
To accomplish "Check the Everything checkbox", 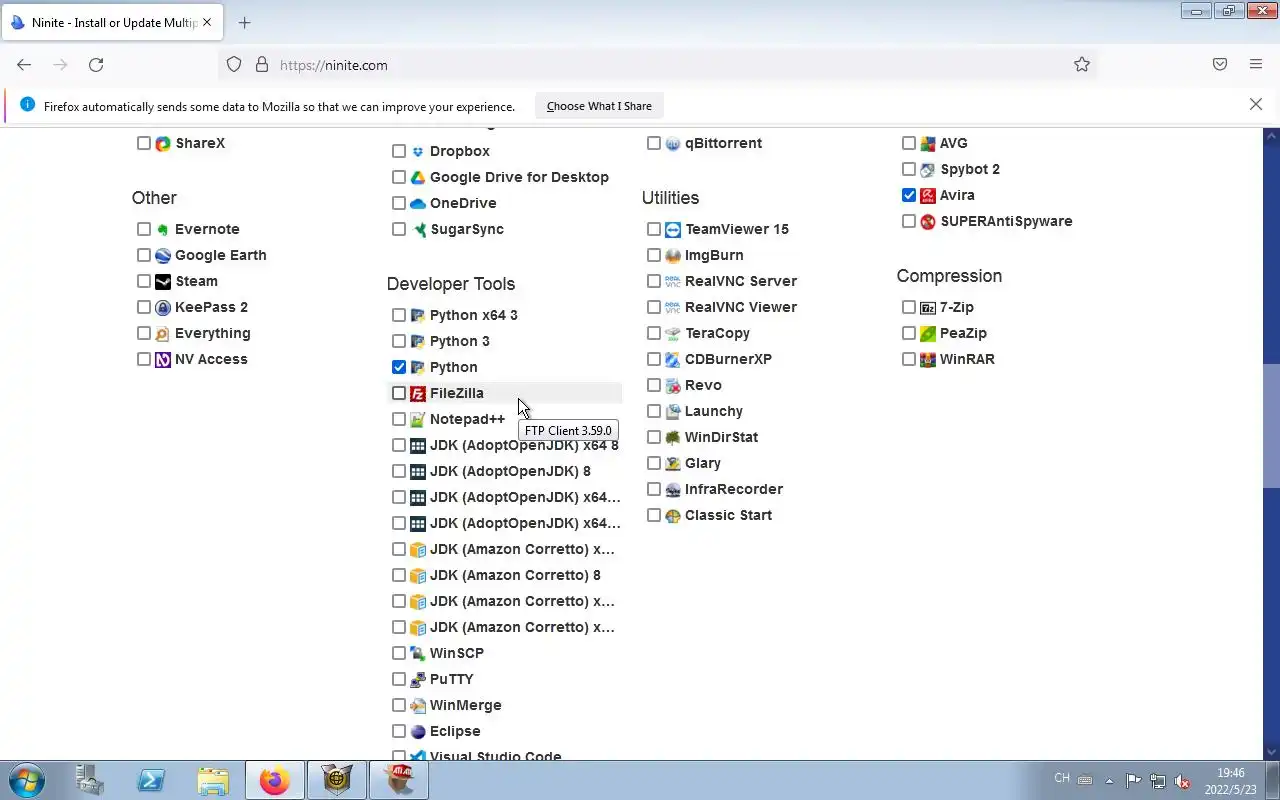I will tap(144, 333).
